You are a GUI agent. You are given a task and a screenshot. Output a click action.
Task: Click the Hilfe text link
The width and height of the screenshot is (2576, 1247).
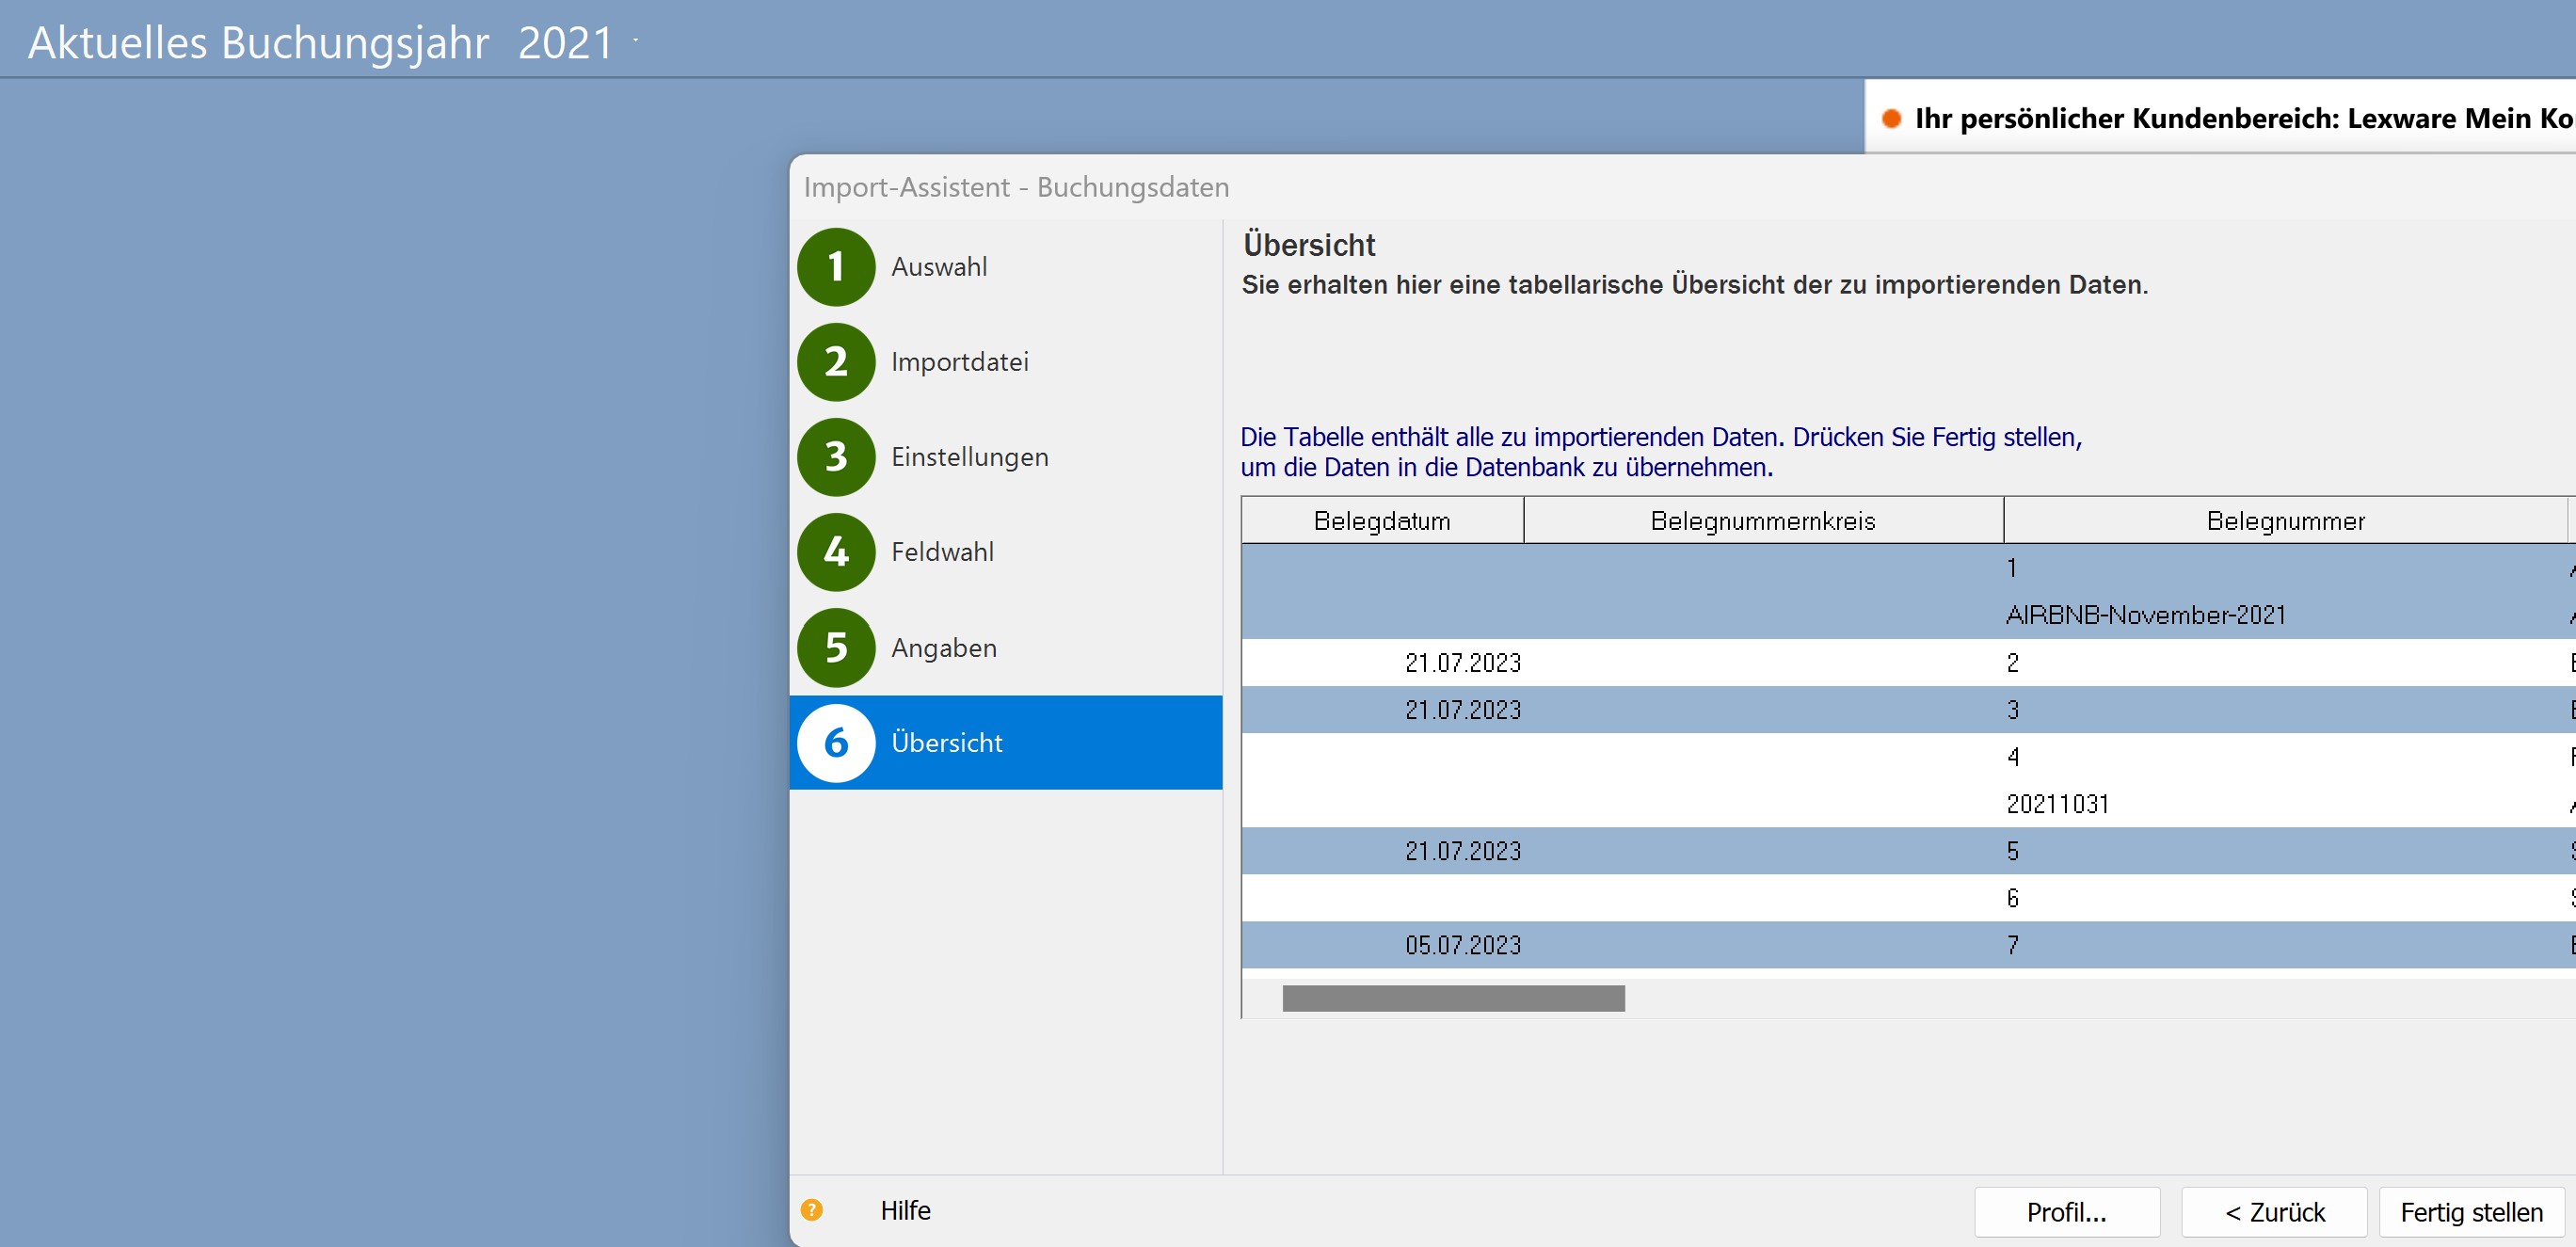(x=905, y=1210)
